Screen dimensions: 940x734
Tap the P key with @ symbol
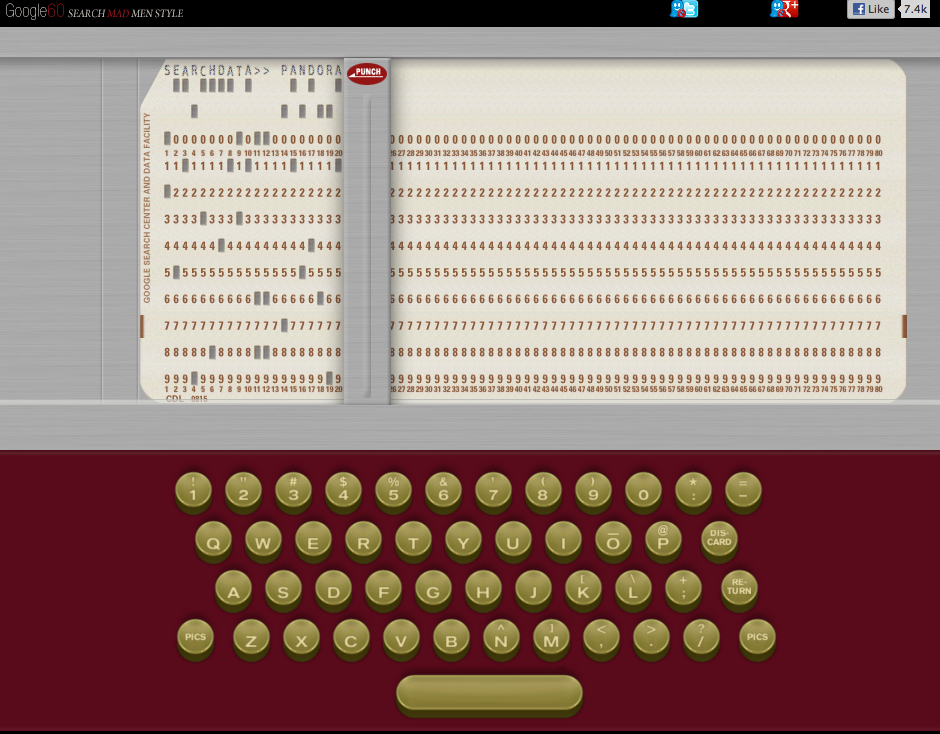coord(663,540)
